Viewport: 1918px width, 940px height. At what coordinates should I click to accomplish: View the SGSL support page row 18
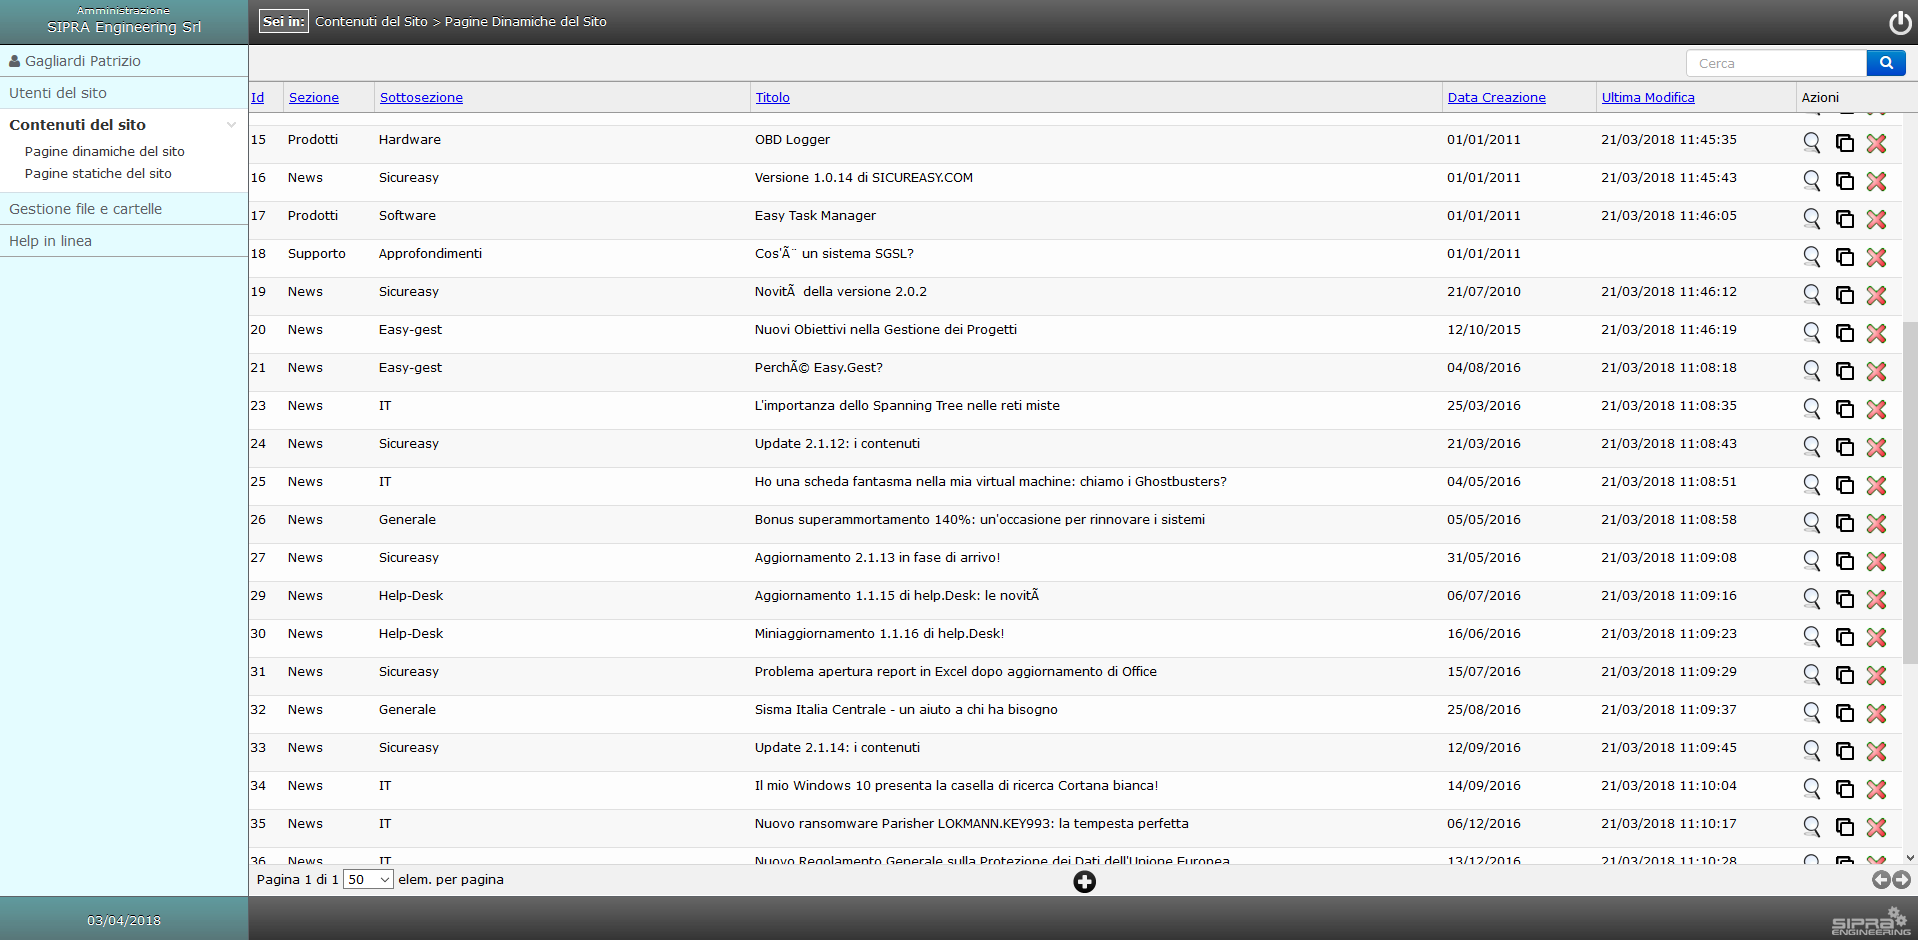(1811, 256)
